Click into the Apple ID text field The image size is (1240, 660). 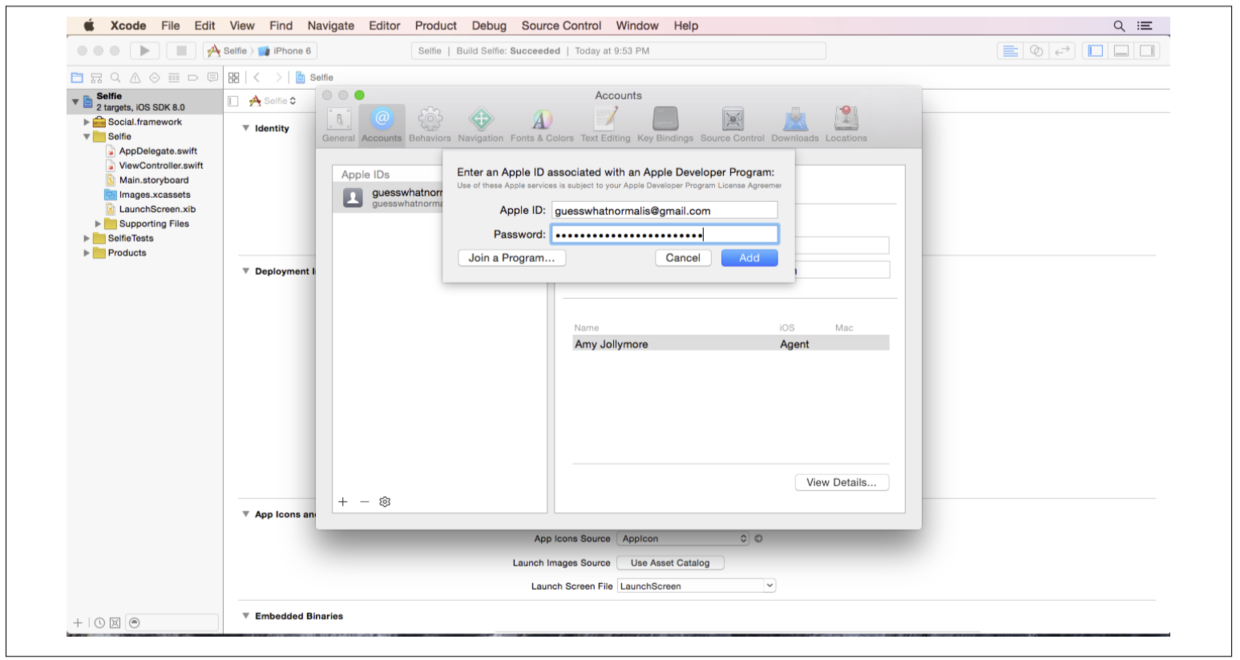point(664,211)
